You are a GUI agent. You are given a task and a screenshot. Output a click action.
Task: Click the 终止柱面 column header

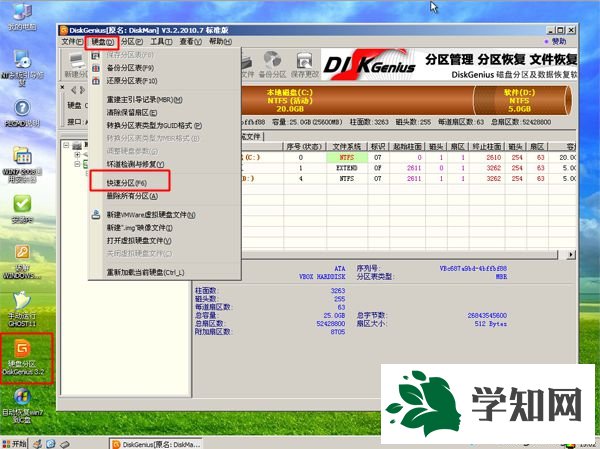(x=487, y=147)
